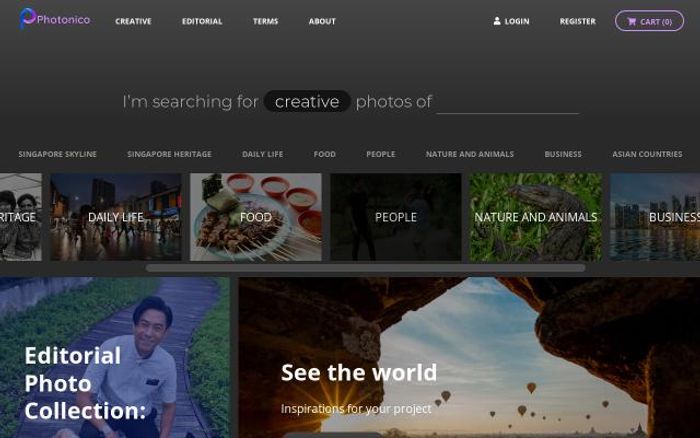Viewport: 700px width, 438px height.
Task: Open the Daily Life thumbnail
Action: pyautogui.click(x=116, y=217)
